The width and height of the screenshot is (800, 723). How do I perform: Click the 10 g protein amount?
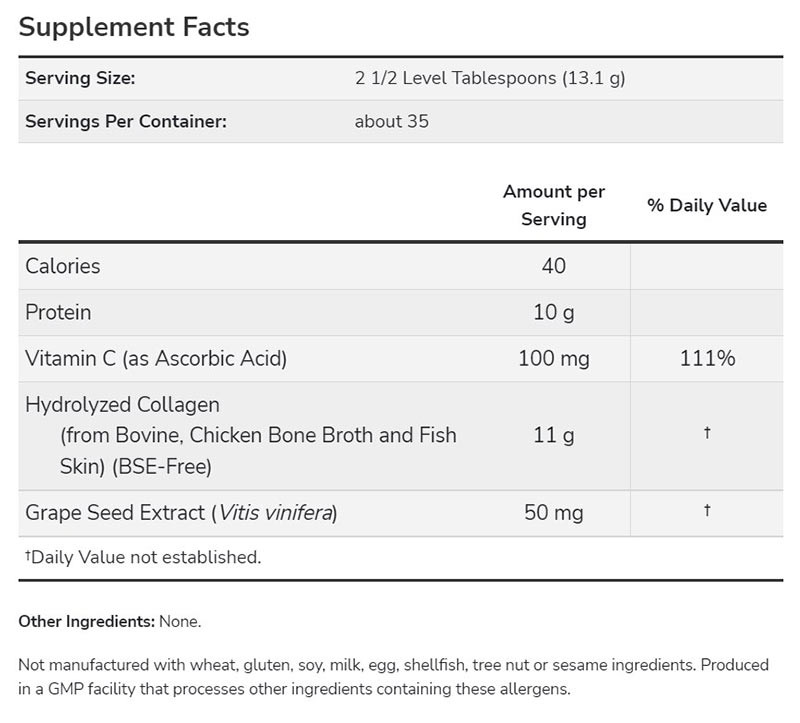coord(553,312)
